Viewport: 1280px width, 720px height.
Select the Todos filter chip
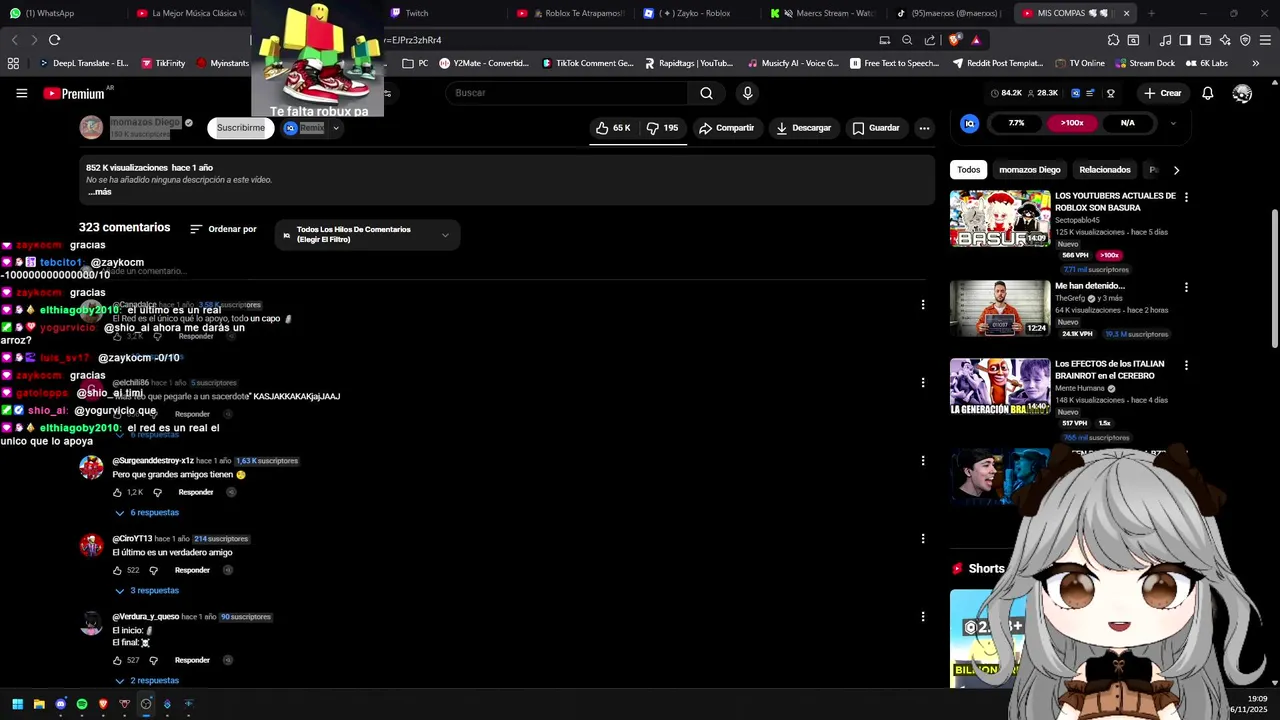coord(968,170)
